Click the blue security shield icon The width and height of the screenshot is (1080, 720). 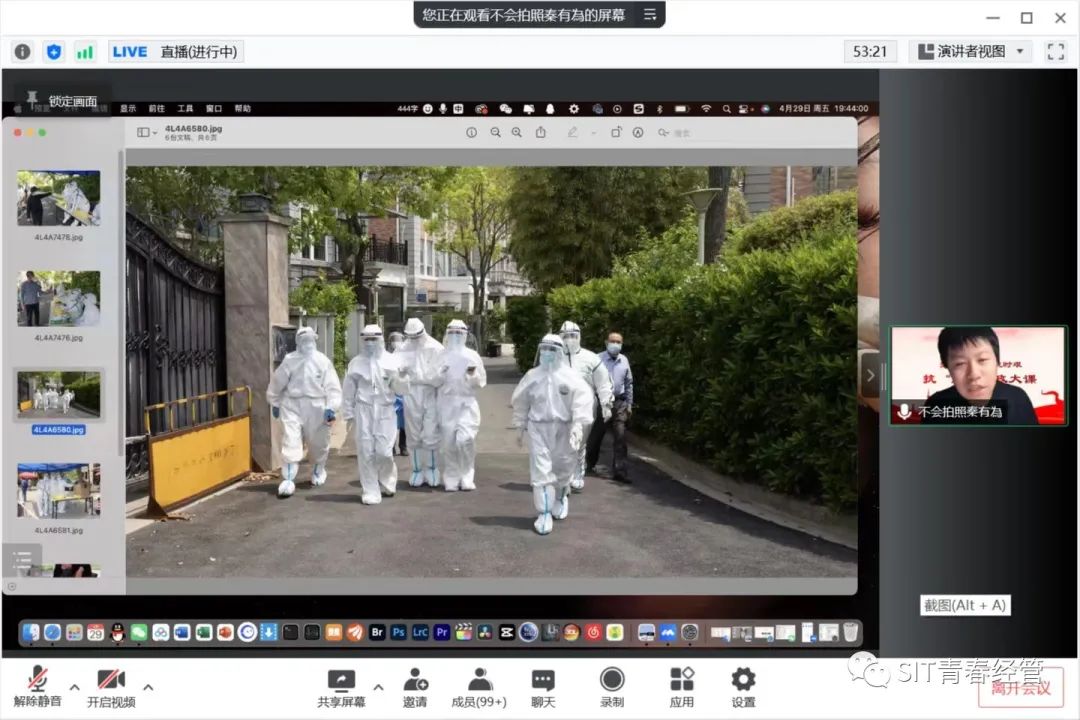(54, 52)
